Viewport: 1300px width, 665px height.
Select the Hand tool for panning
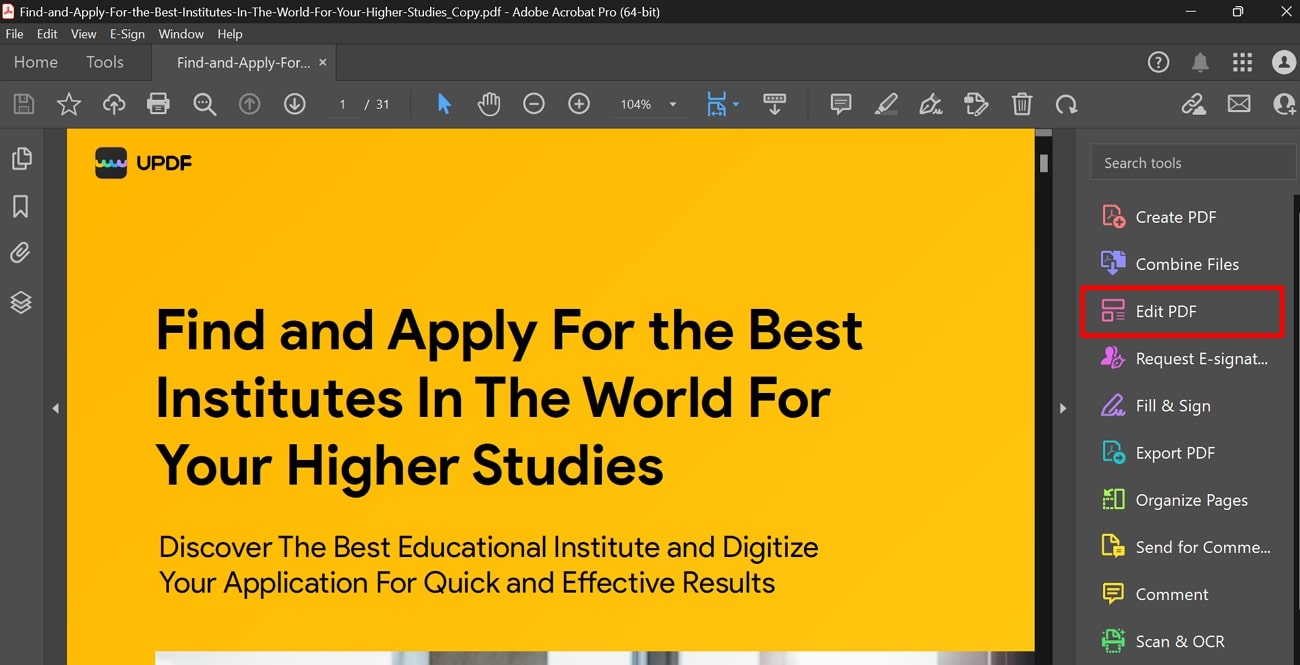[x=489, y=103]
